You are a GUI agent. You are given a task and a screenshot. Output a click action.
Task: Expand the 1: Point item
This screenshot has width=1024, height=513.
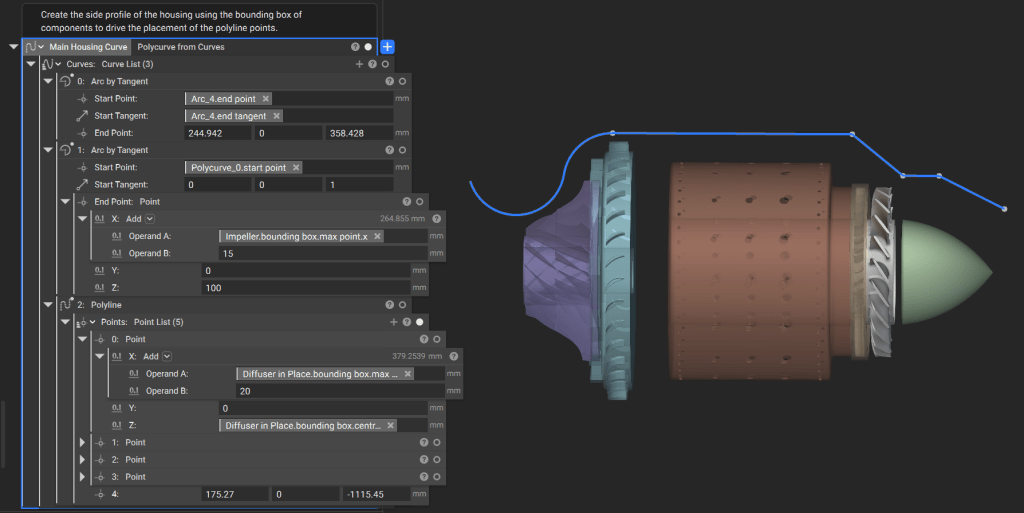(x=82, y=442)
